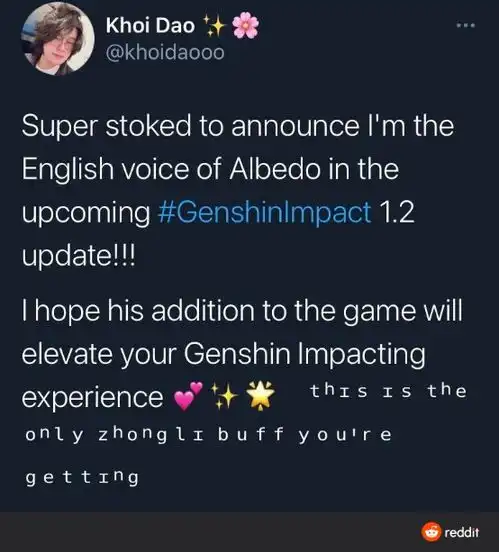This screenshot has height=552, width=499.
Task: Click the sparkles emoji beside Khoi Dao
Action: tap(214, 26)
